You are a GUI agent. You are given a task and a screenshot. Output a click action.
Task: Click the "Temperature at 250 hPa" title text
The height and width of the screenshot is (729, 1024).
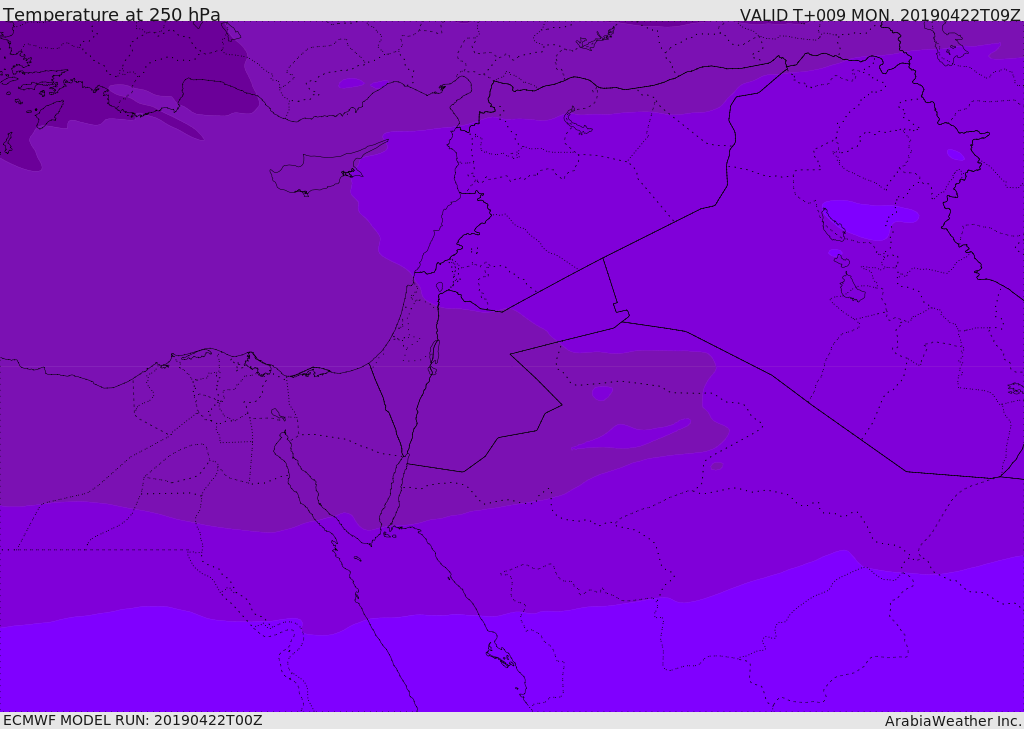(x=112, y=14)
